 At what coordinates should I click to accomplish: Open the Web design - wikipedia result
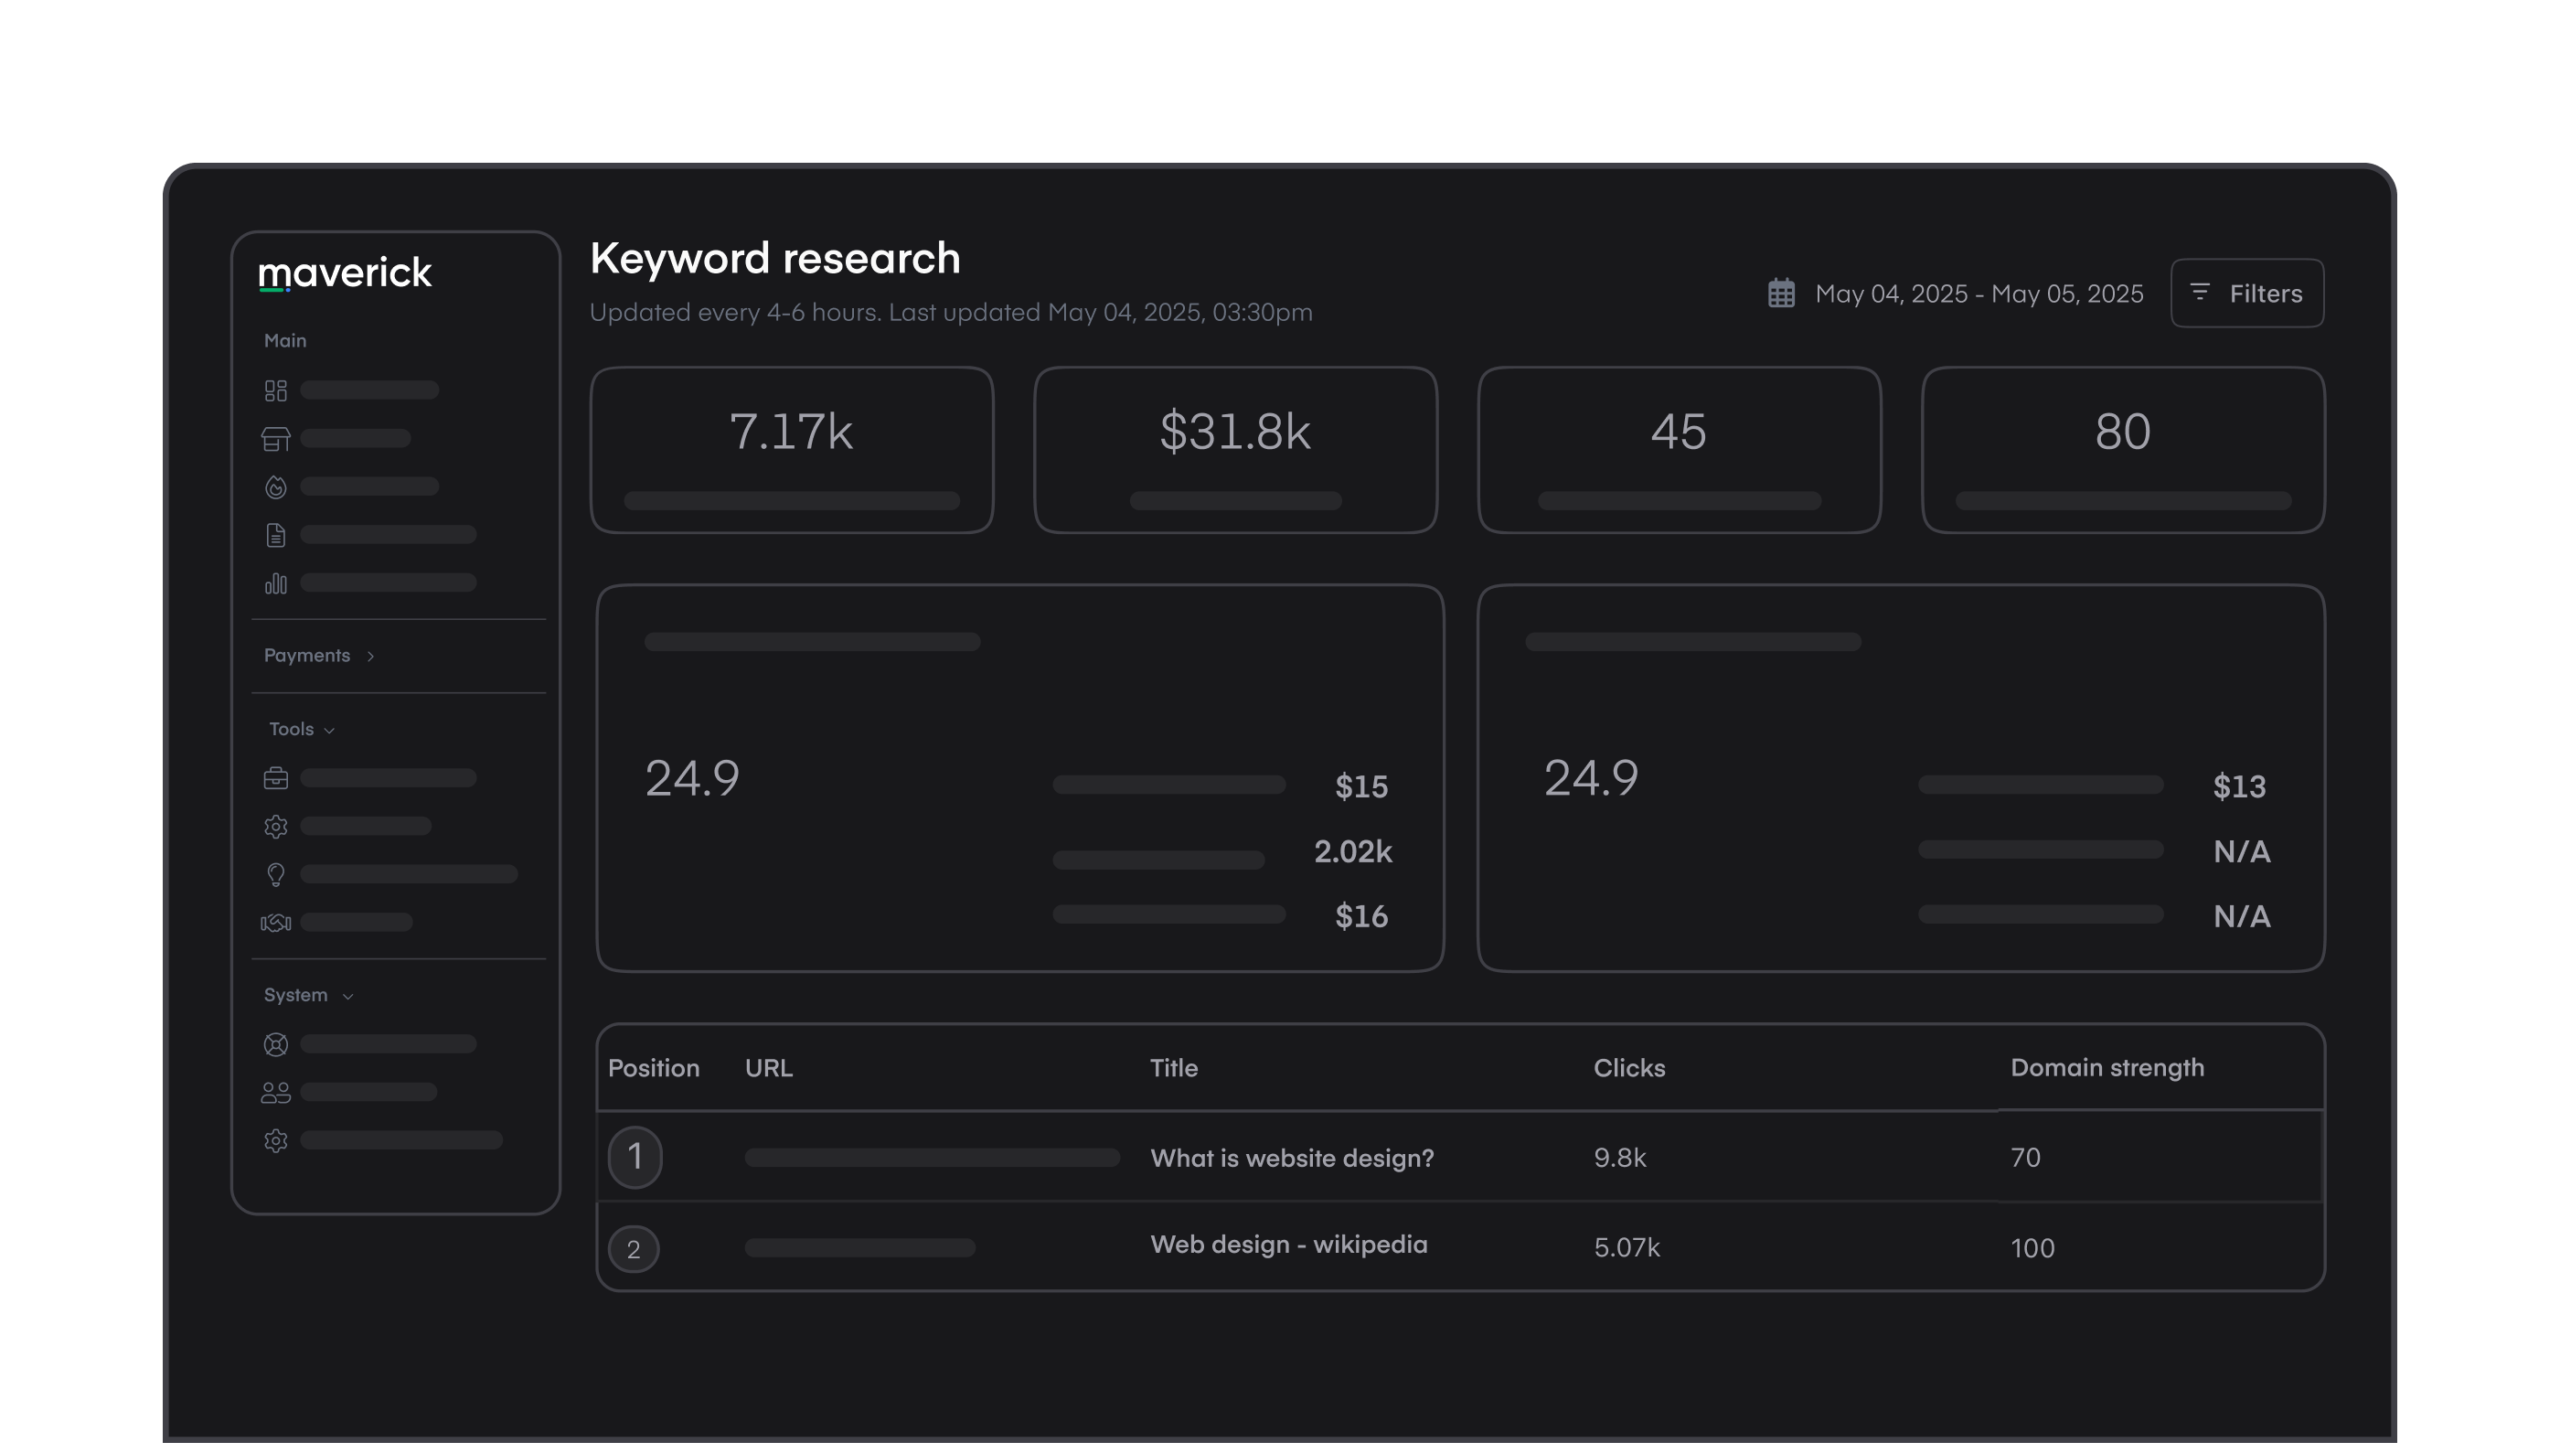(1290, 1245)
